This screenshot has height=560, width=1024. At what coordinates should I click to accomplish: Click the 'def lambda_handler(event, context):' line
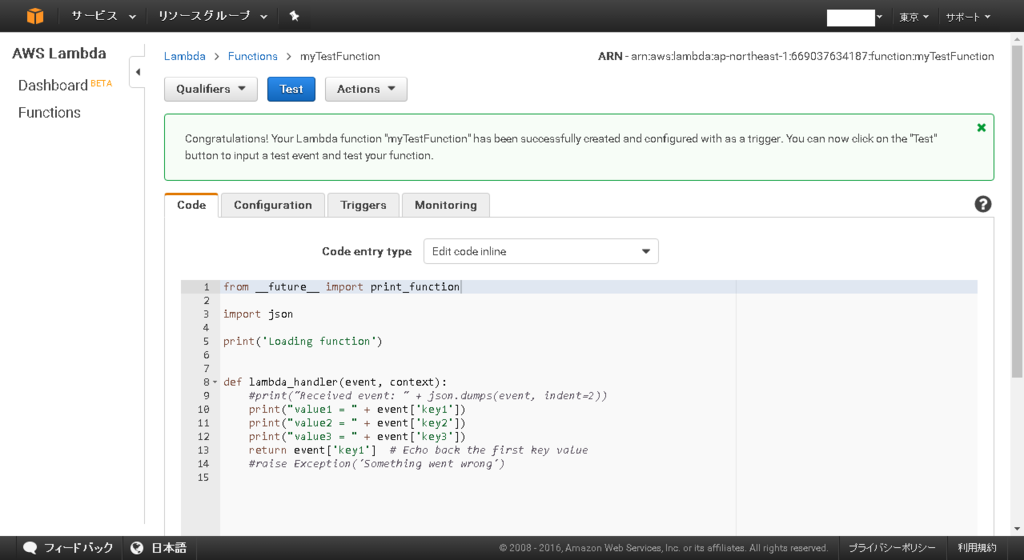335,382
